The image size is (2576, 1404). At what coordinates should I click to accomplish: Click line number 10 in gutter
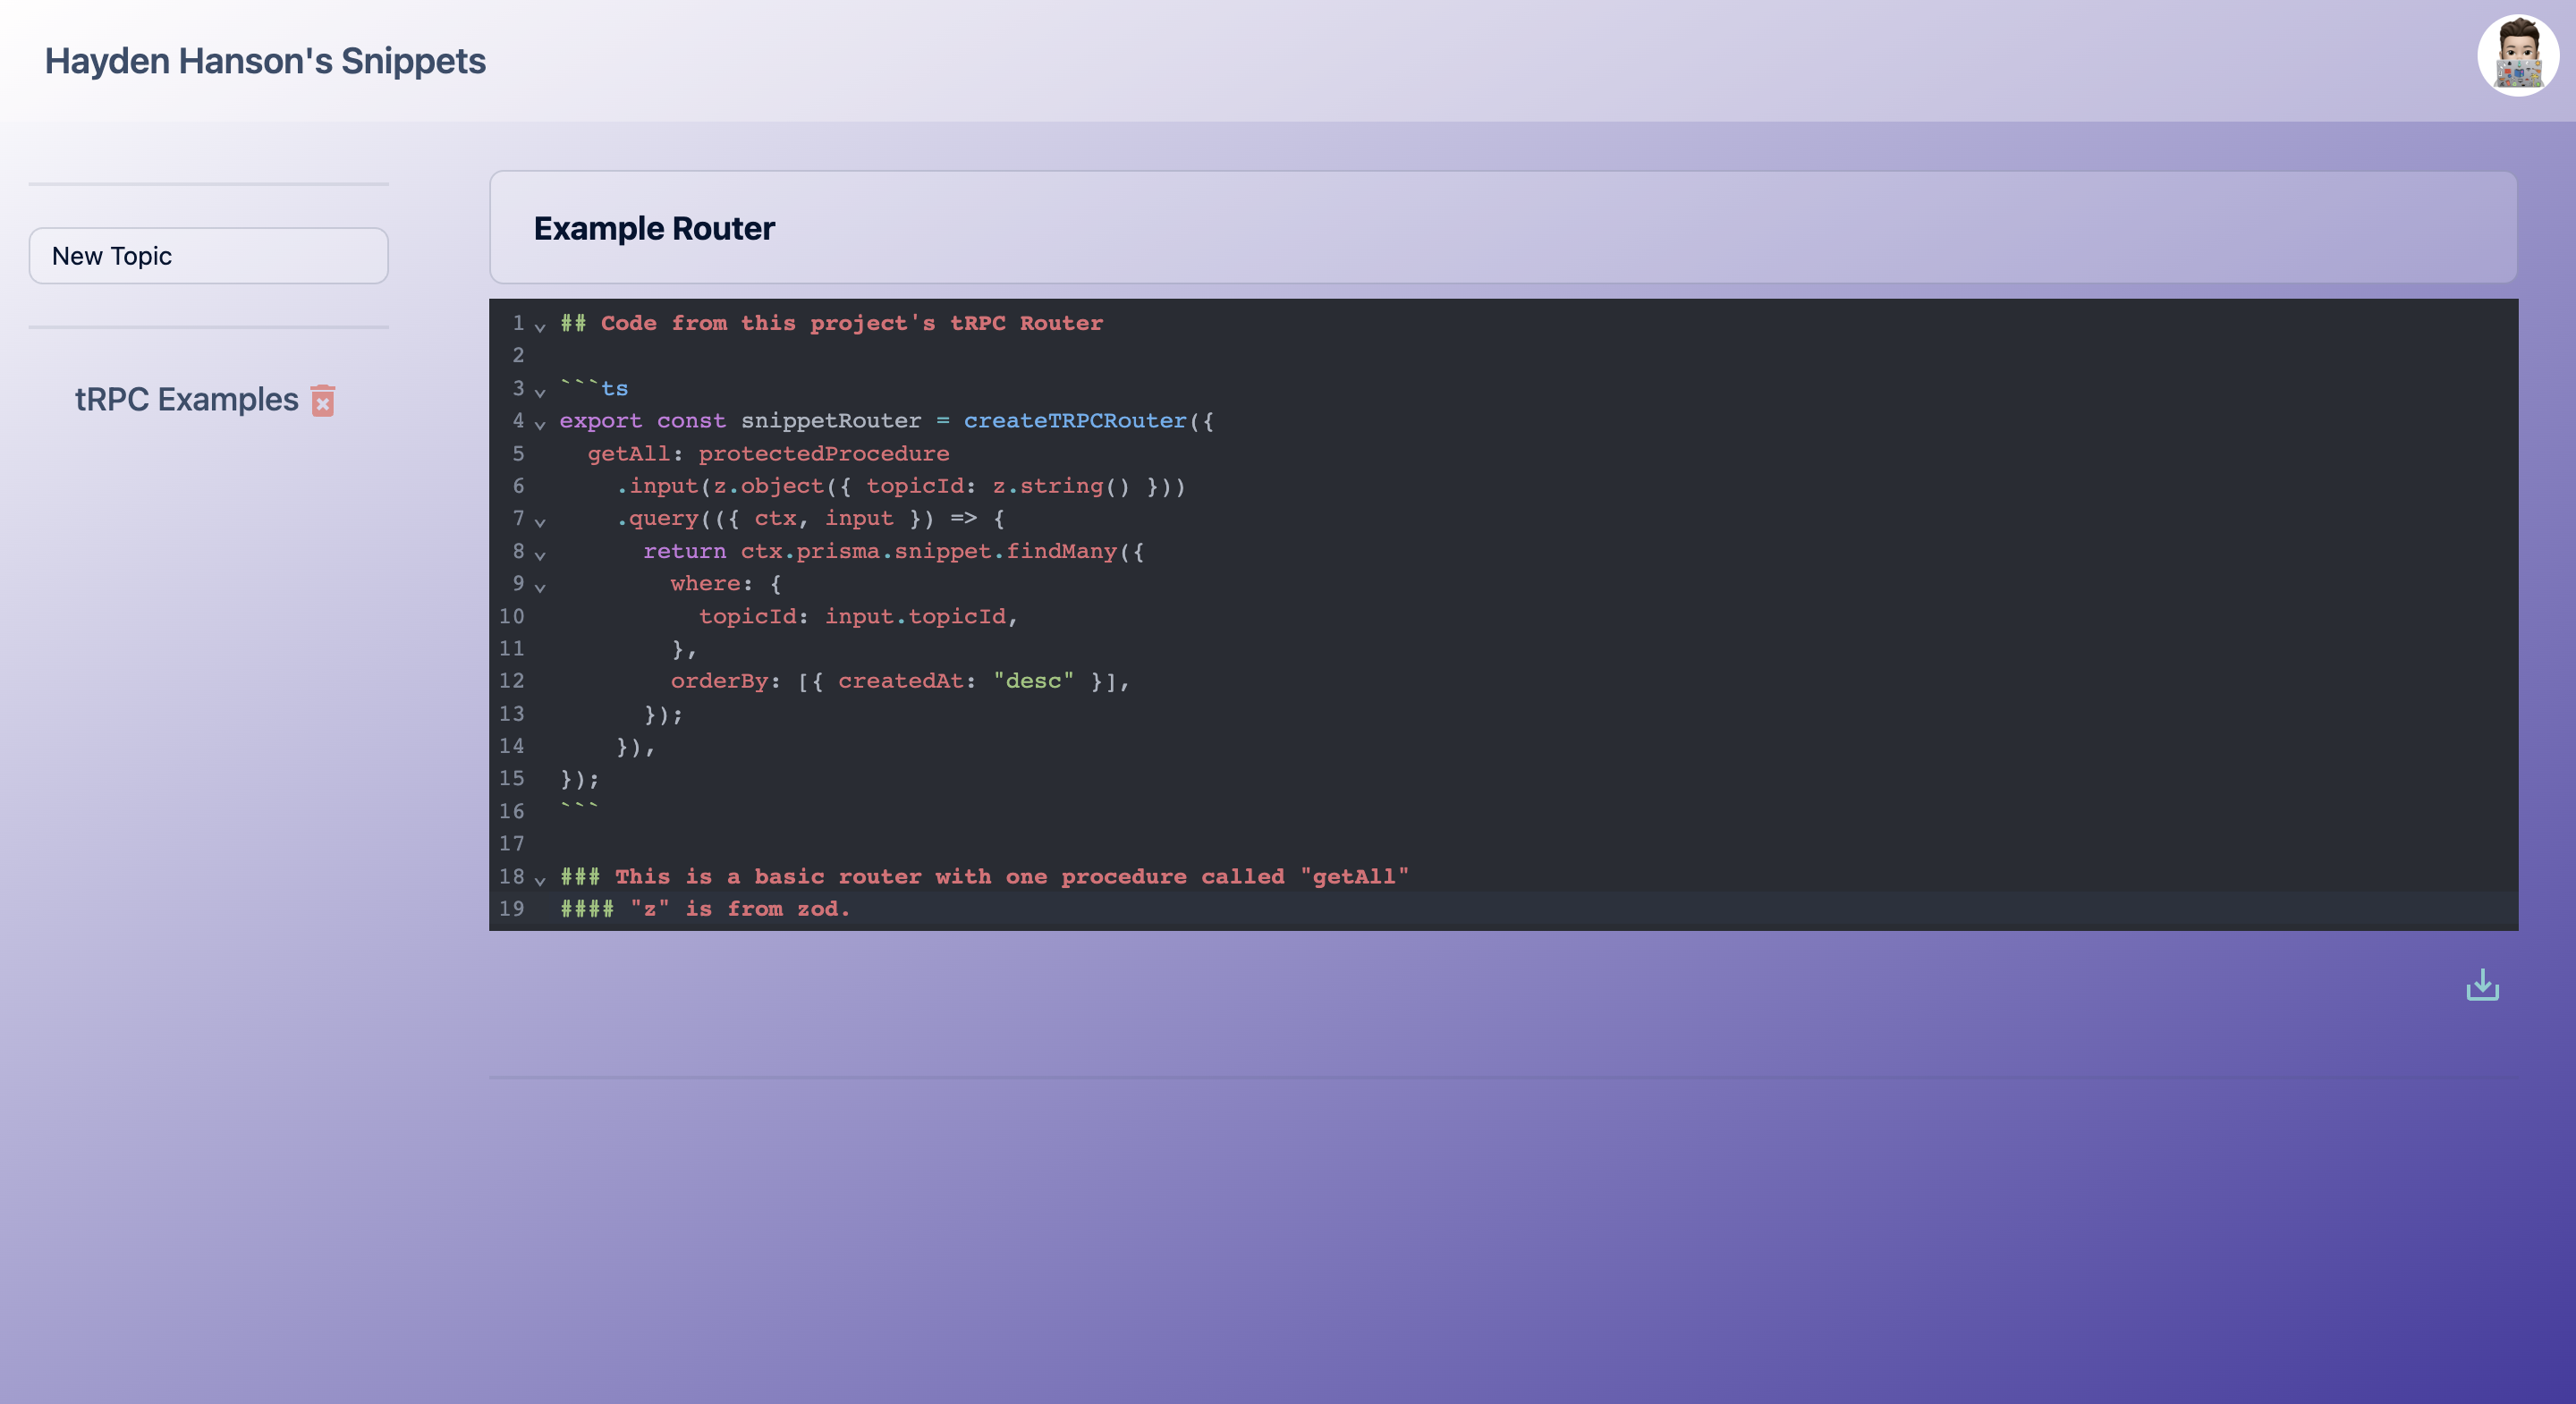[x=511, y=616]
